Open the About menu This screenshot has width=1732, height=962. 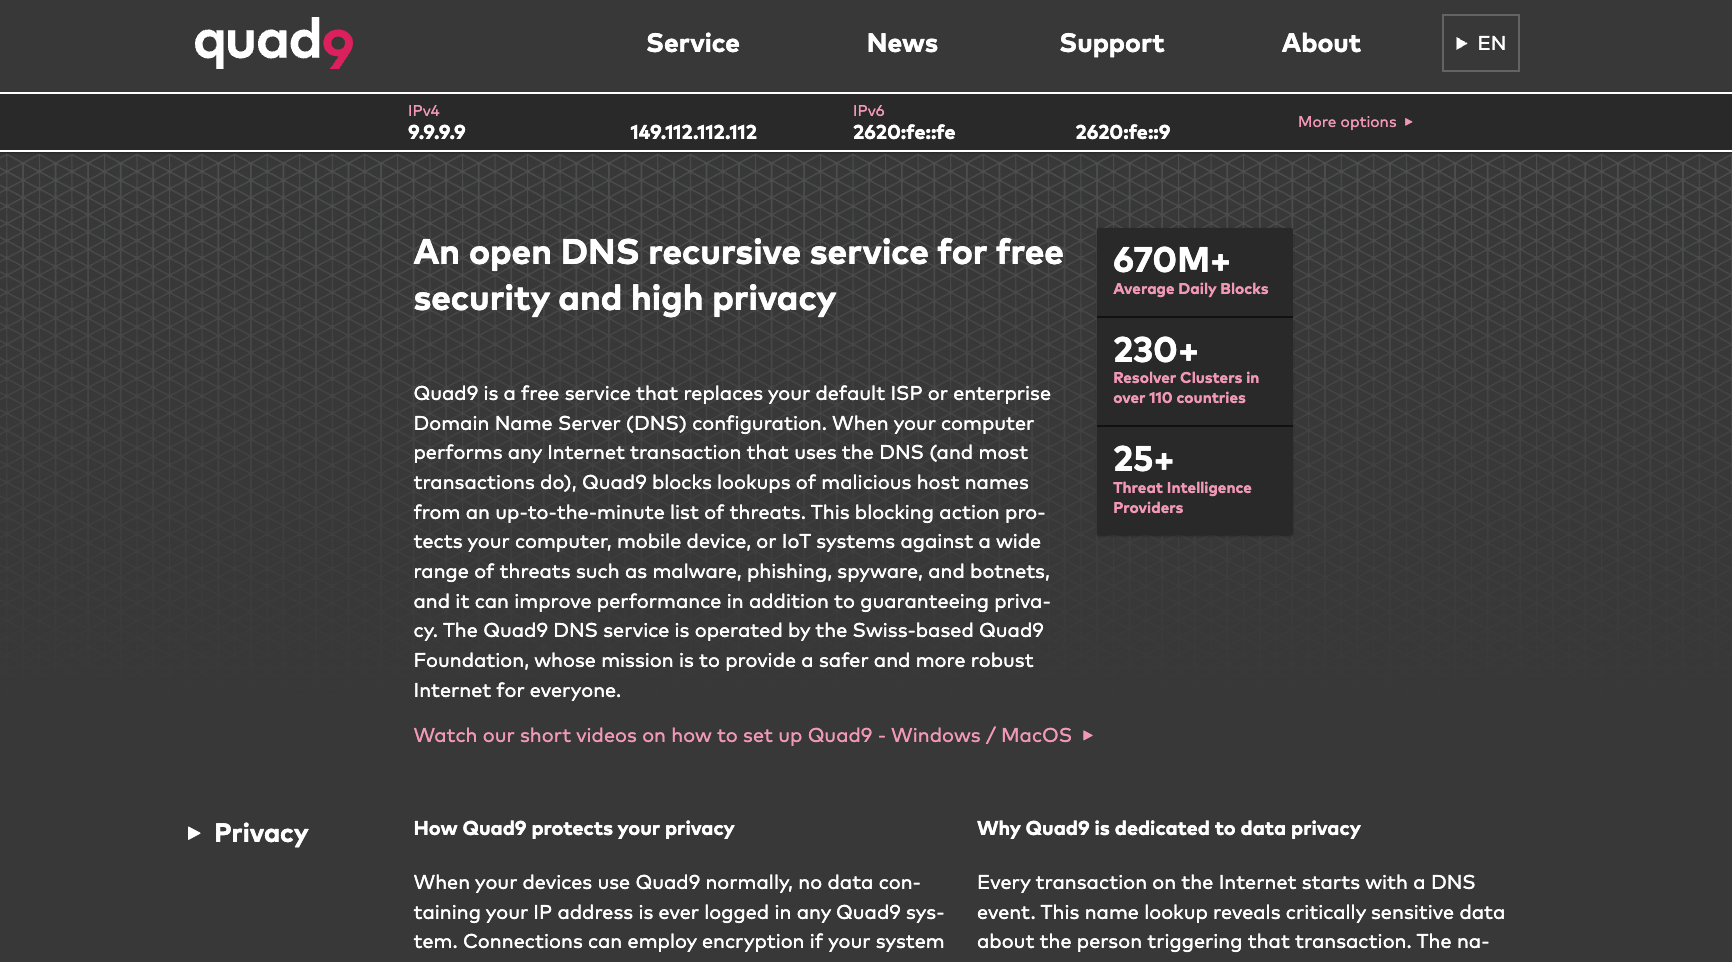pyautogui.click(x=1321, y=43)
